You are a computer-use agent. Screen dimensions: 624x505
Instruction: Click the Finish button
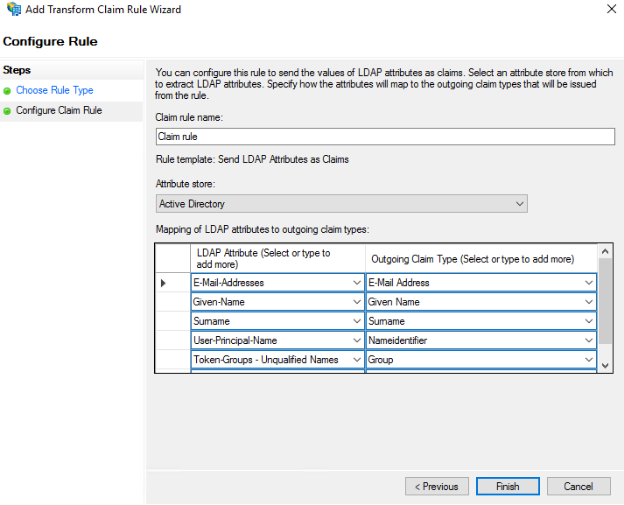coord(507,487)
